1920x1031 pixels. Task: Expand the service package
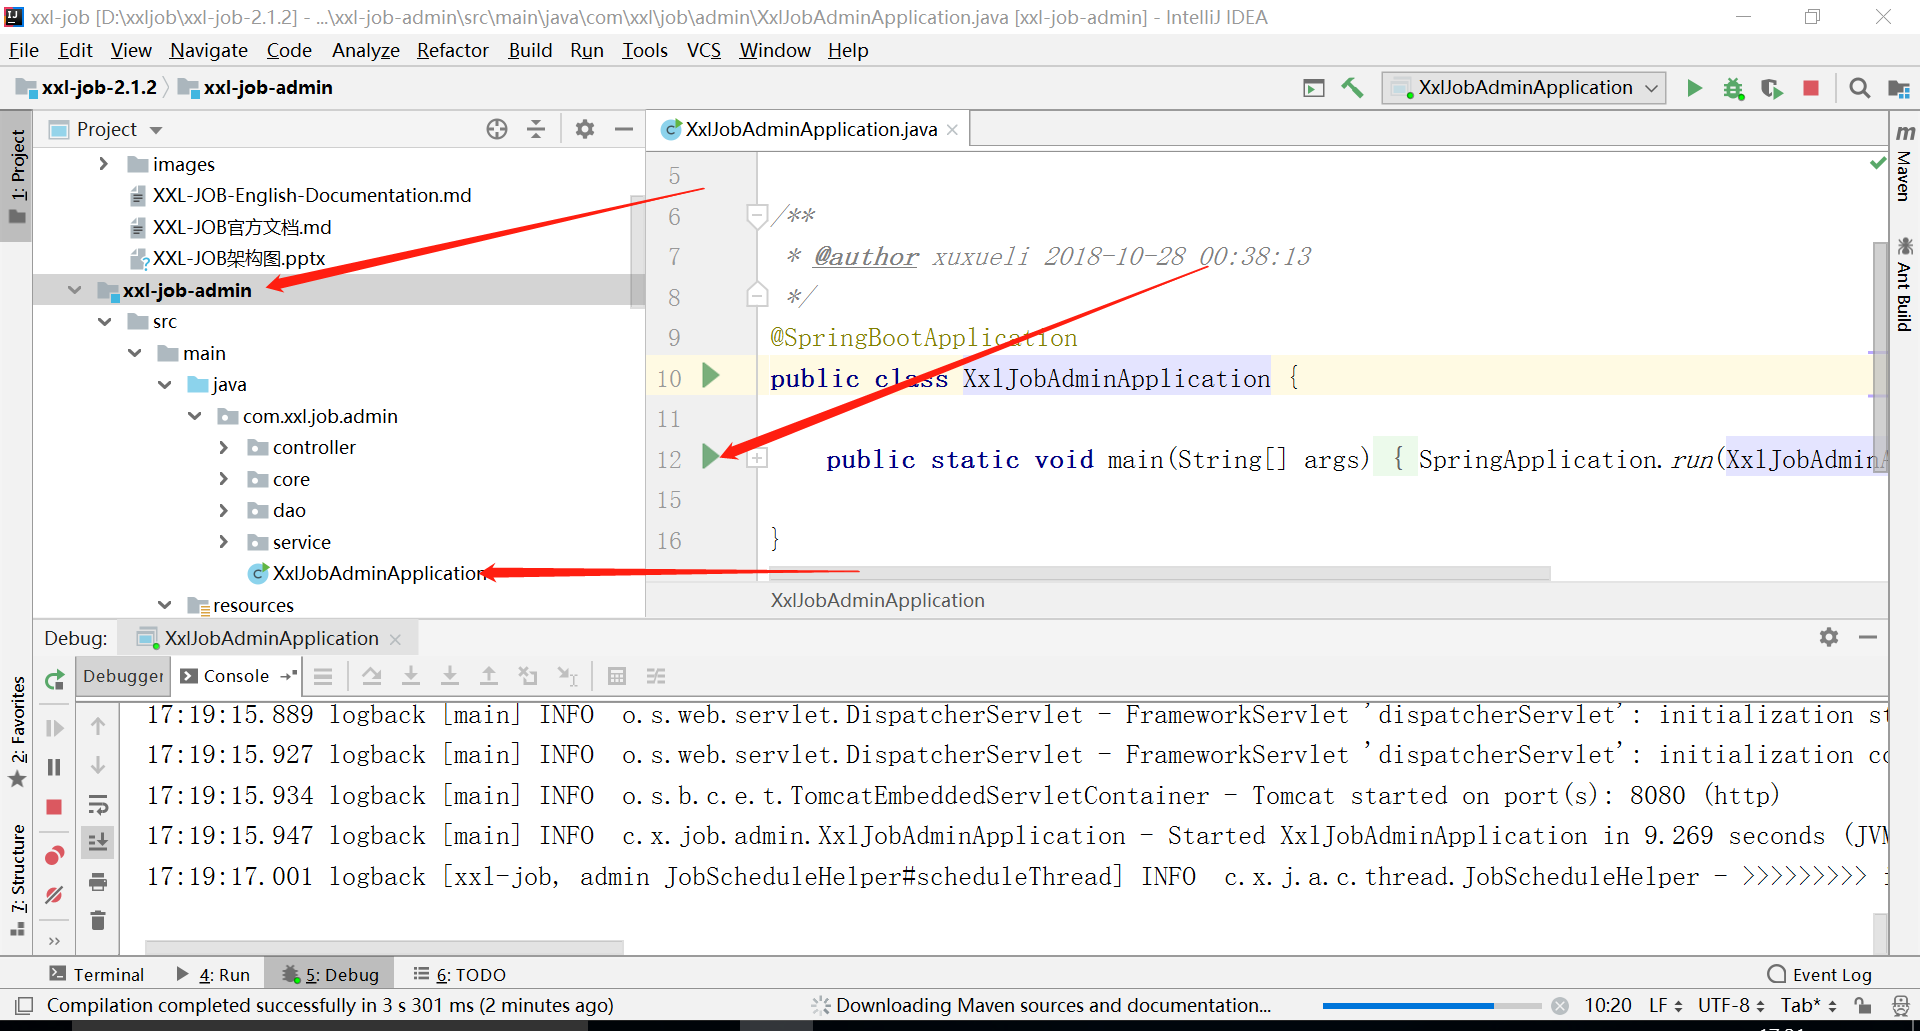click(x=224, y=542)
